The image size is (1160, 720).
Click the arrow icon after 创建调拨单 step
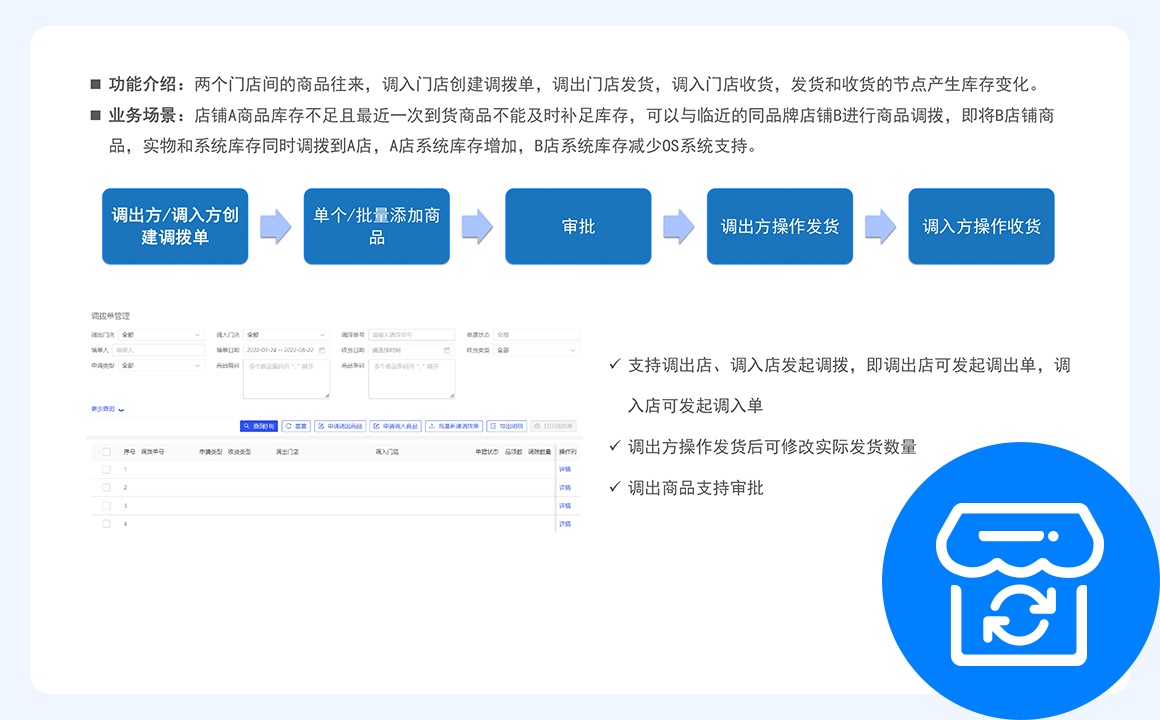275,226
